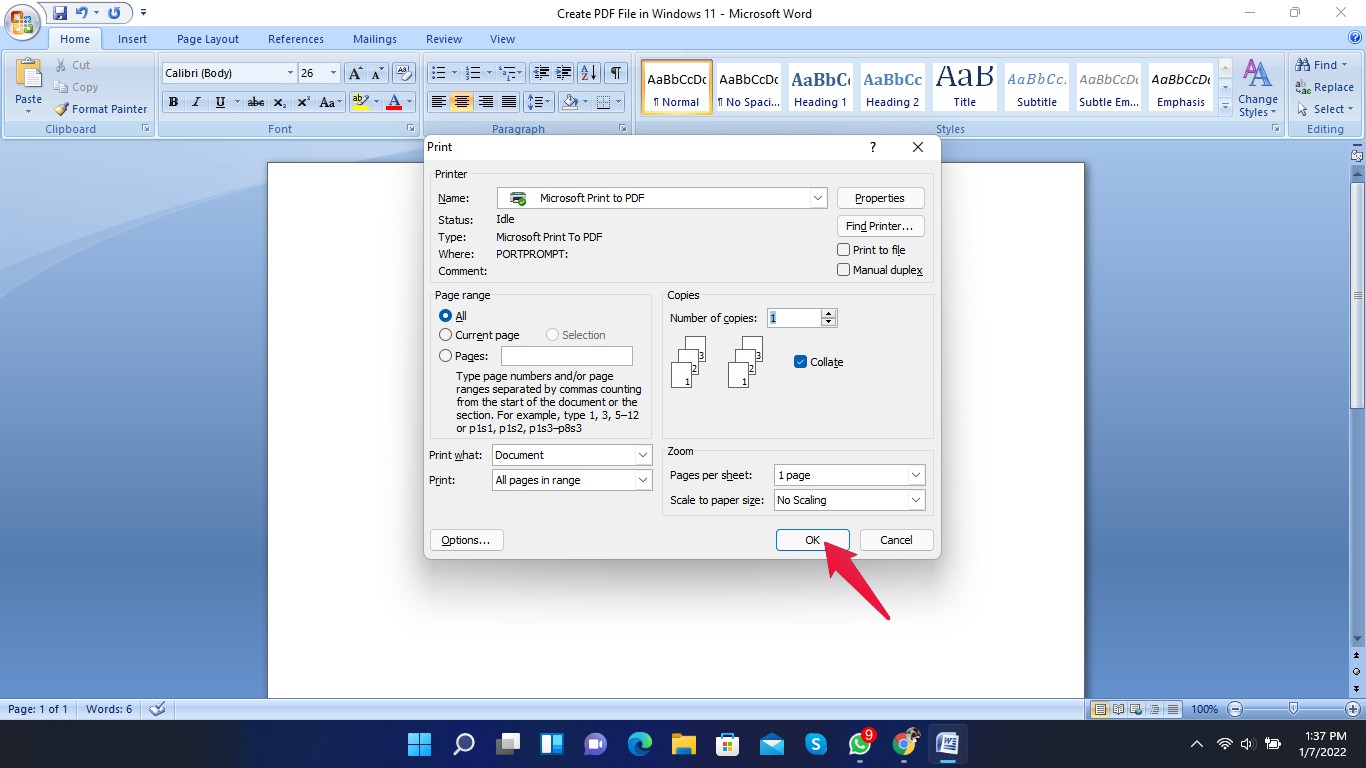This screenshot has width=1366, height=768.
Task: Click the Find Printer button
Action: coord(880,226)
